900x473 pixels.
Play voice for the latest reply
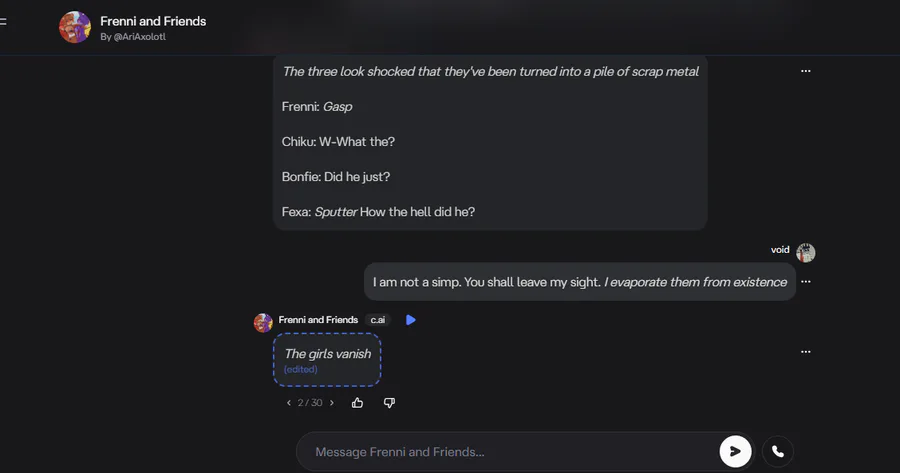[410, 320]
